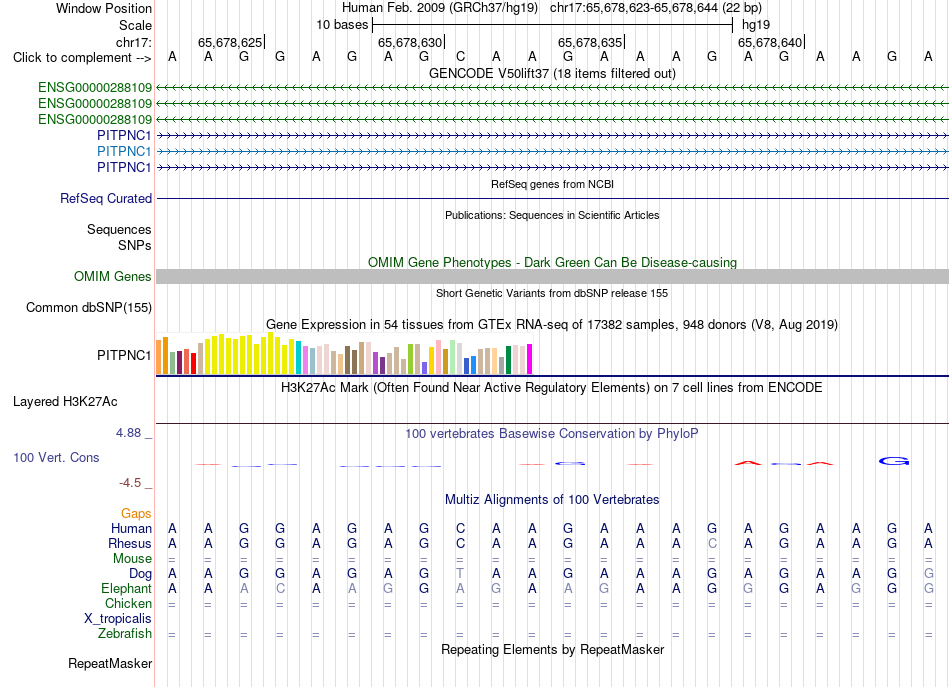950x687 pixels.
Task: Click PITPNC1 label beside GTEx bar chart
Action: (124, 355)
